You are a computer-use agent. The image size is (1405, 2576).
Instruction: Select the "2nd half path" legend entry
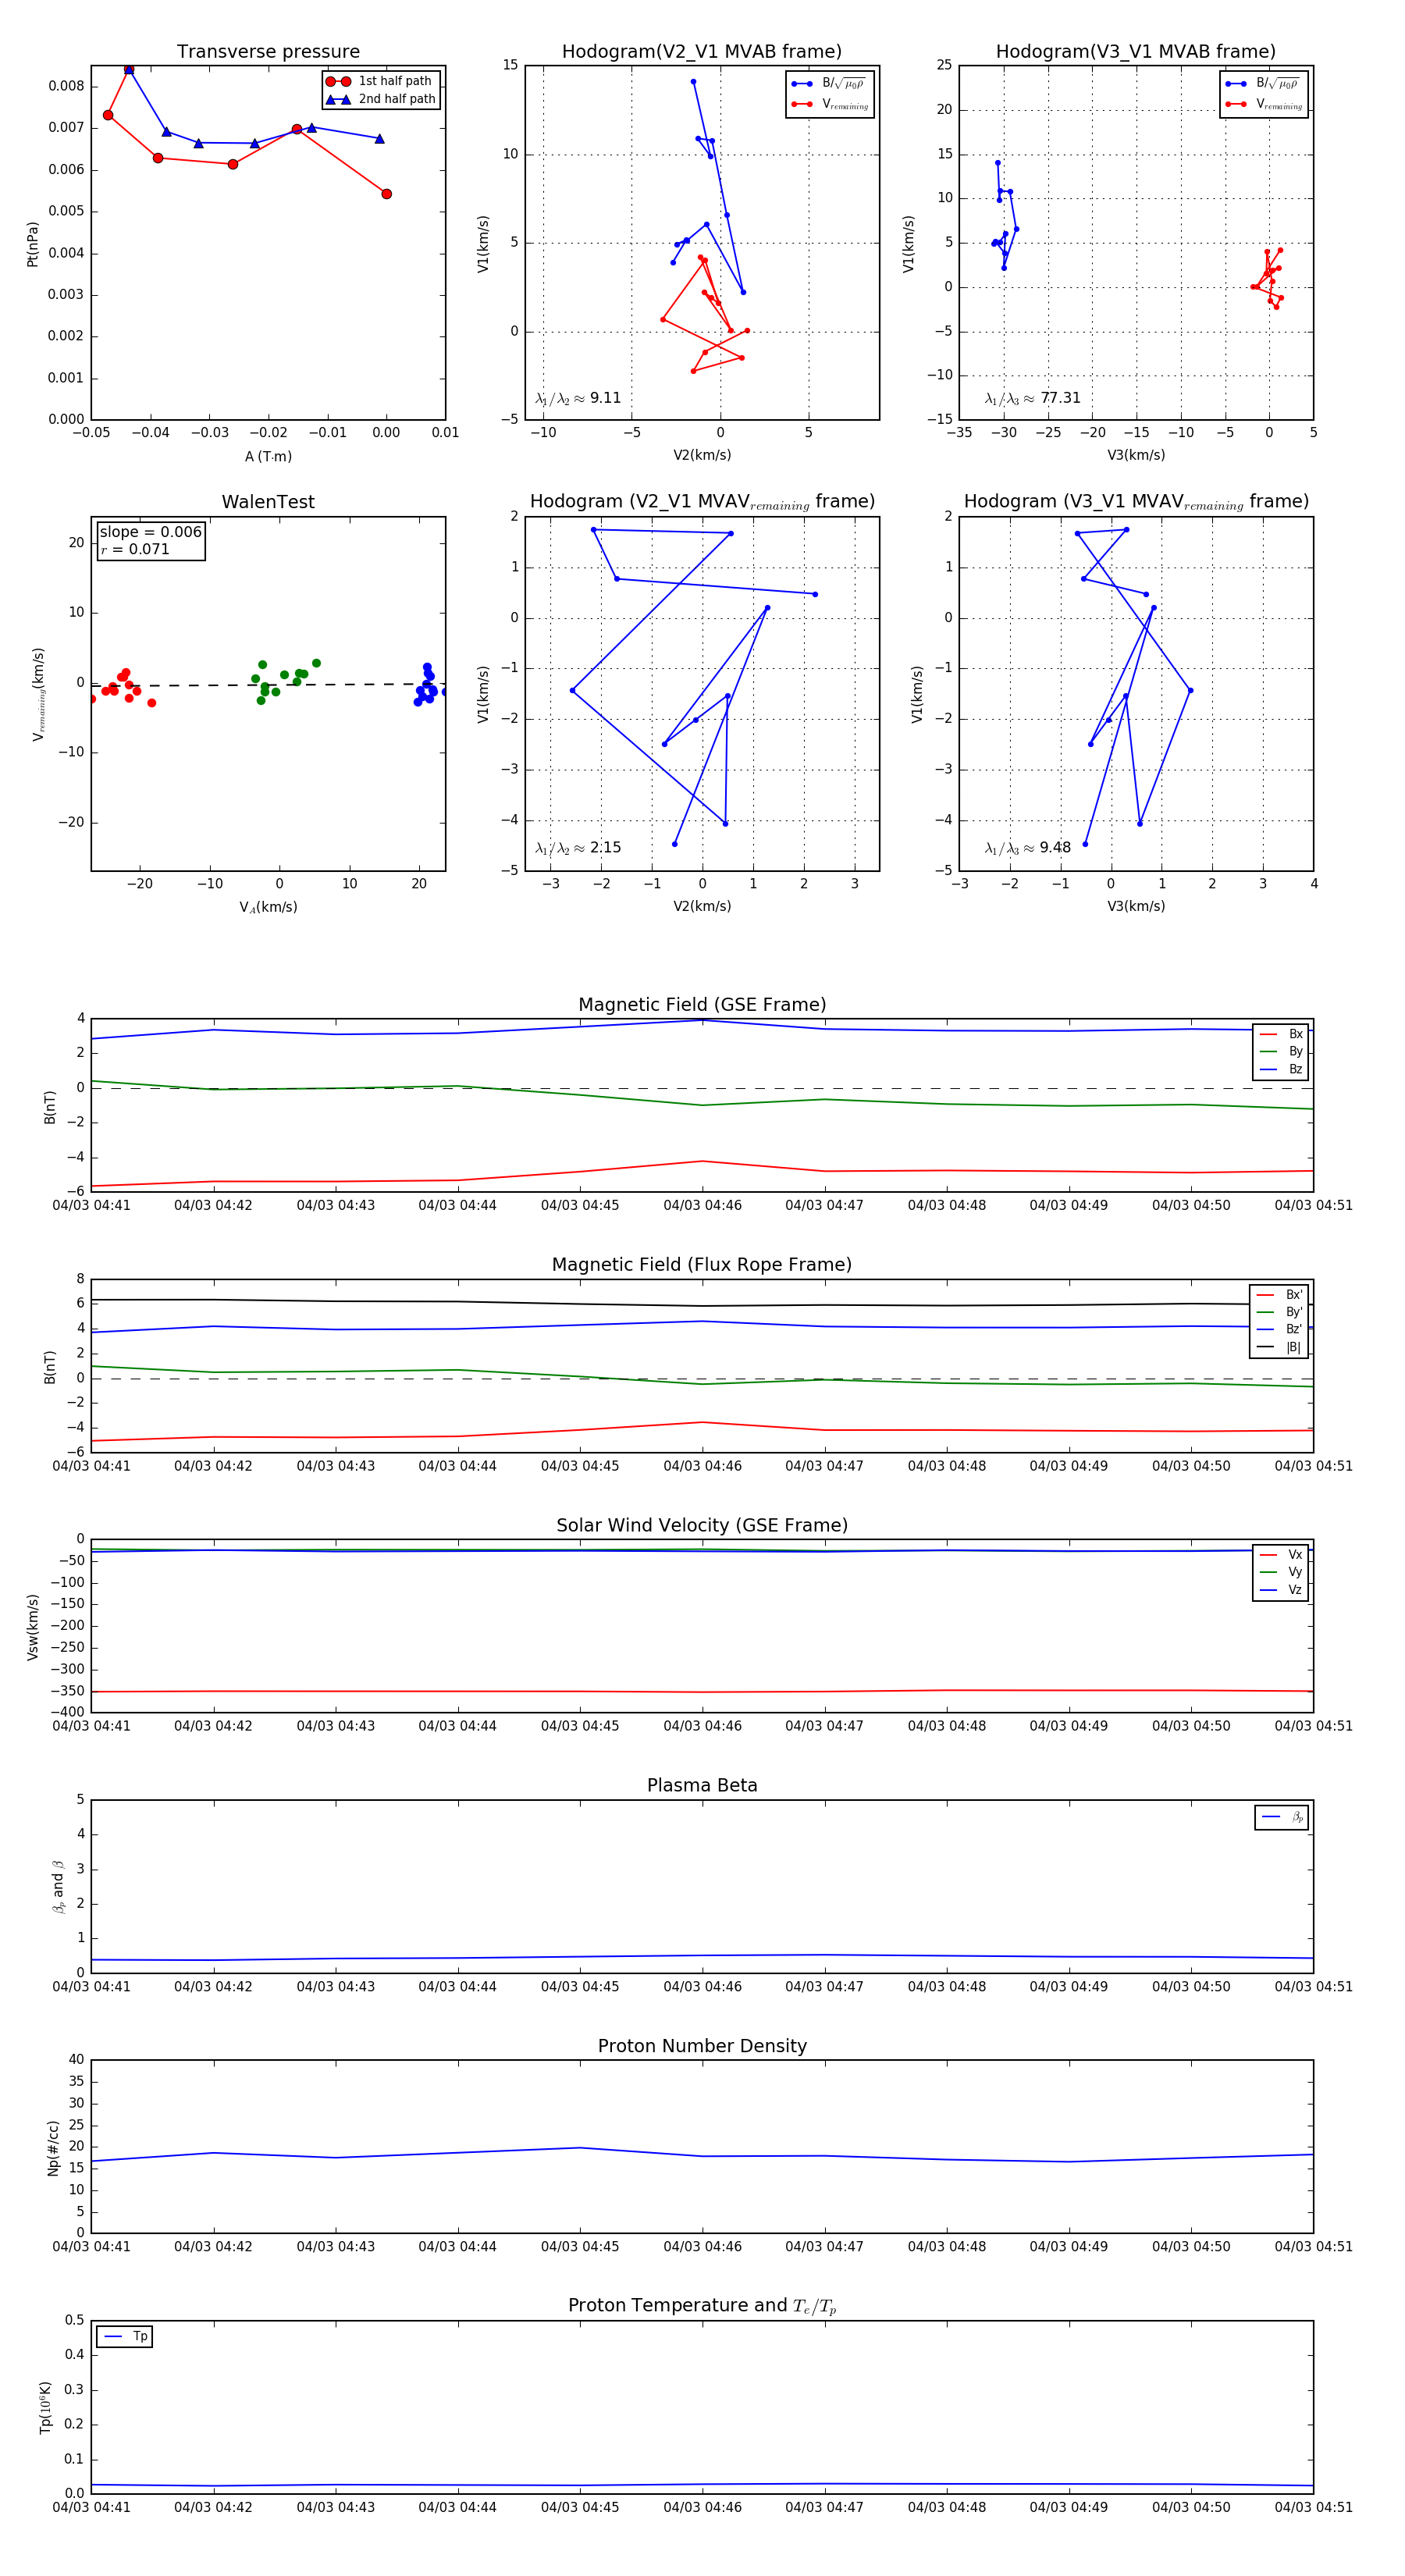pyautogui.click(x=380, y=99)
